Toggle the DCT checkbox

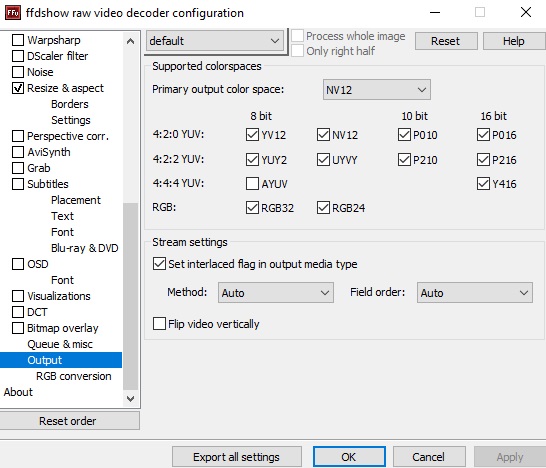click(x=18, y=312)
